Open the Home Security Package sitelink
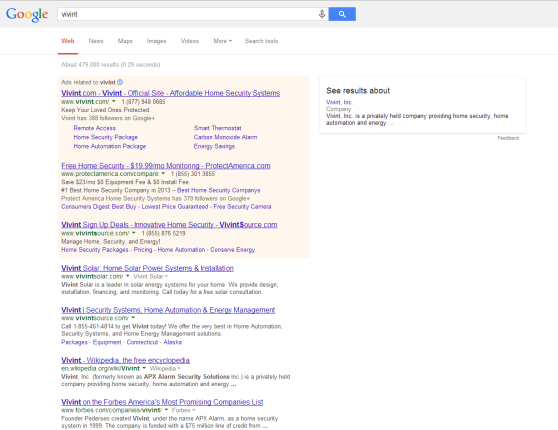Image resolution: width=558 pixels, height=430 pixels. (106, 137)
